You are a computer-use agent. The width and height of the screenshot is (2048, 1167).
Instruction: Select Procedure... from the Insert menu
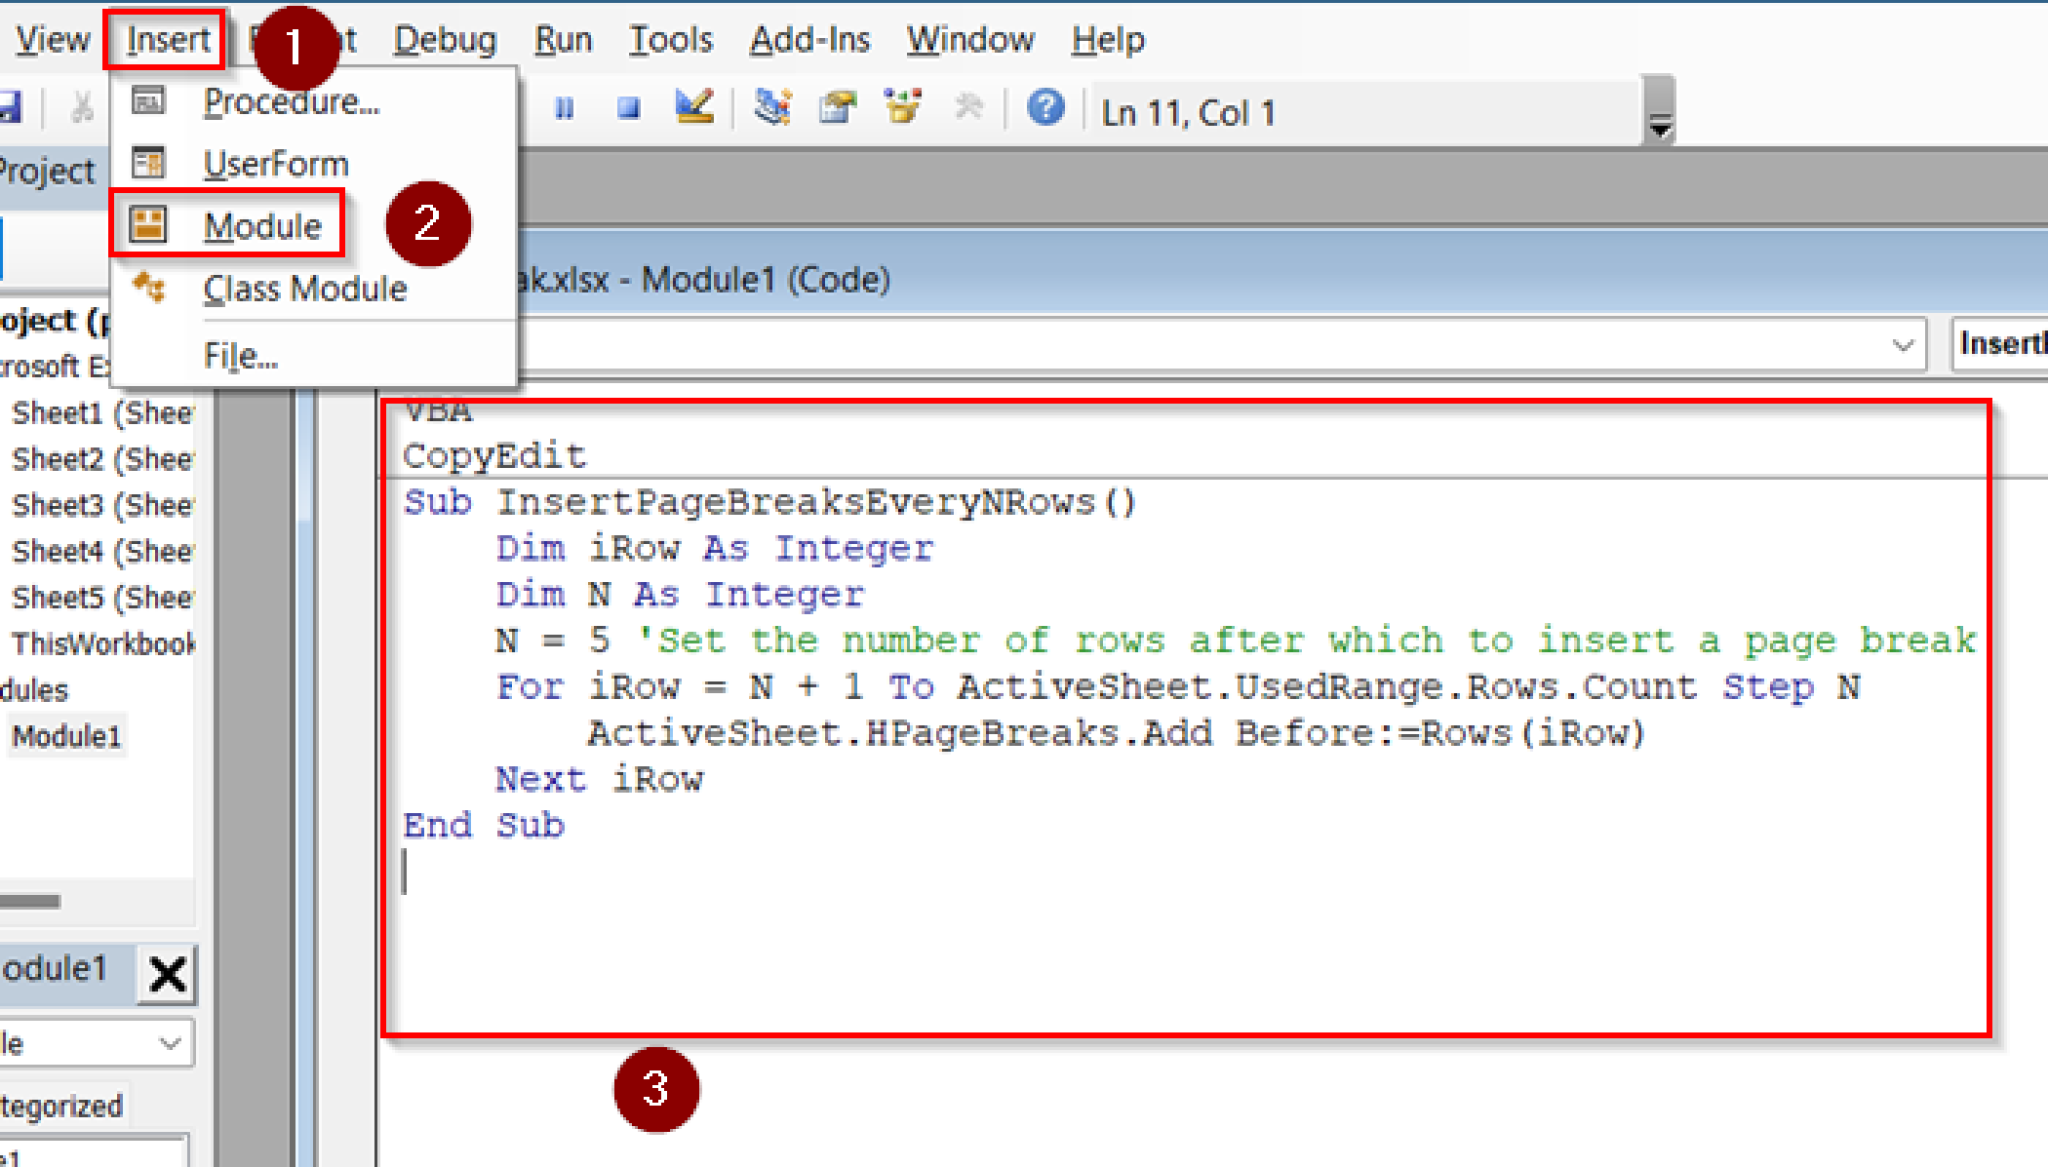[x=291, y=100]
